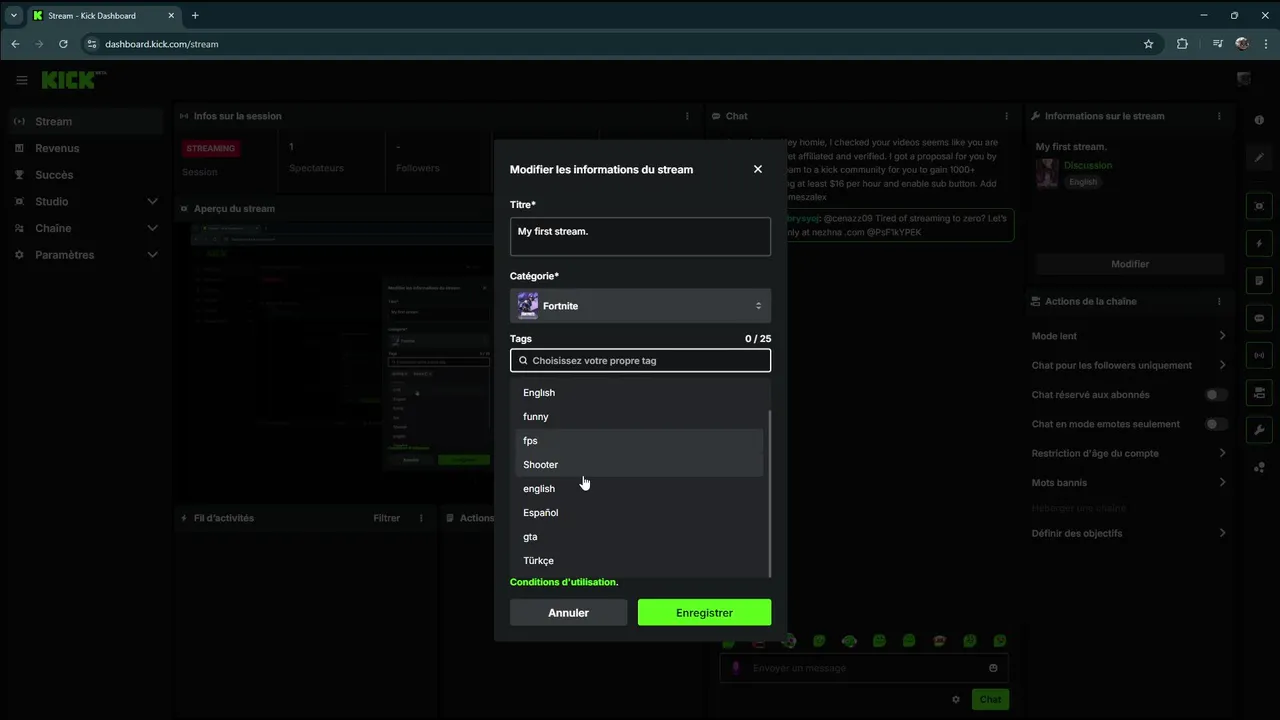1280x720 pixels.
Task: Expand the Mots bannis option
Action: pos(1222,483)
